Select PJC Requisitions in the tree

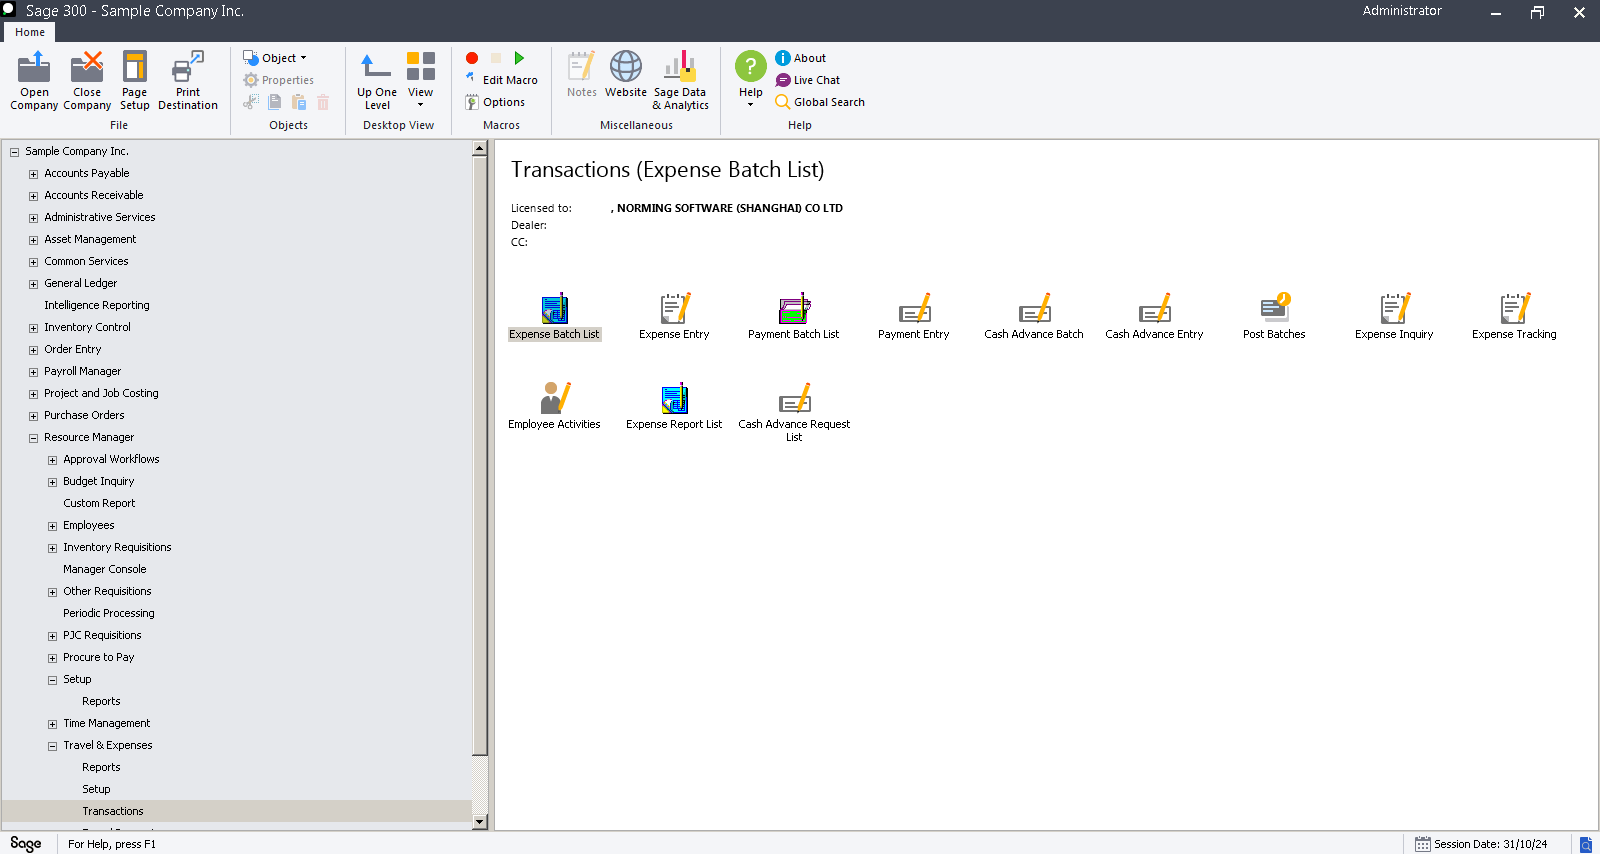pyautogui.click(x=102, y=635)
